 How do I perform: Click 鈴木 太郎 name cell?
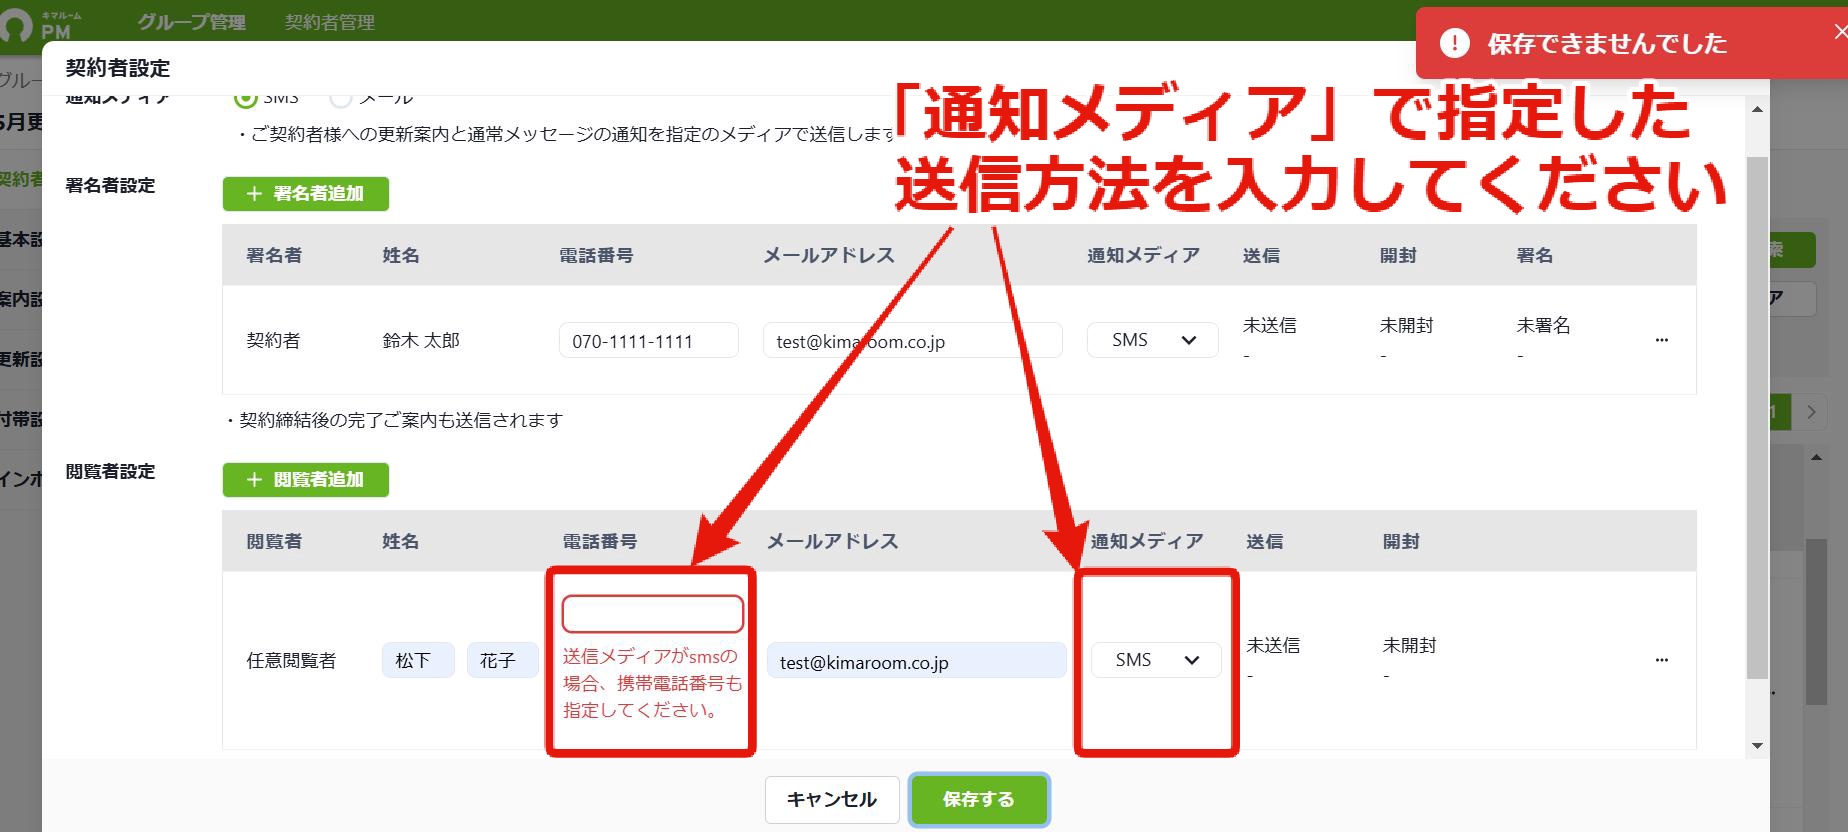(421, 340)
